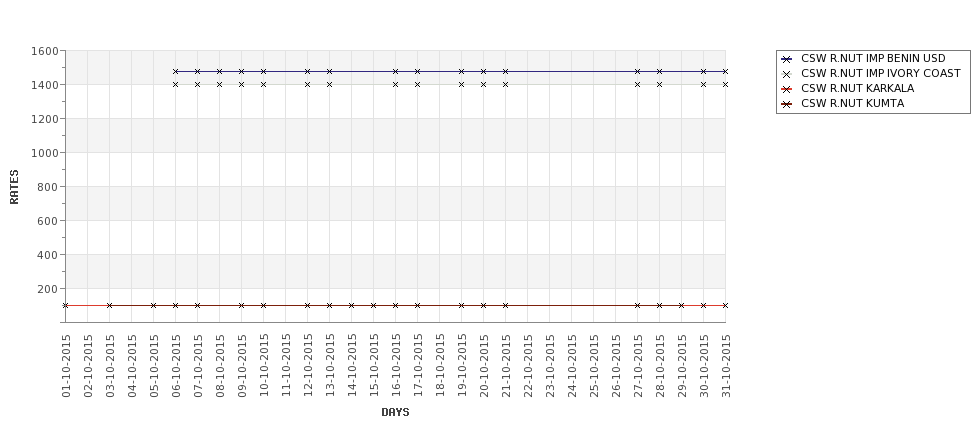Image resolution: width=975 pixels, height=429 pixels.
Task: Select IVORY COAST data point on 13-10-2015
Action: pos(330,85)
